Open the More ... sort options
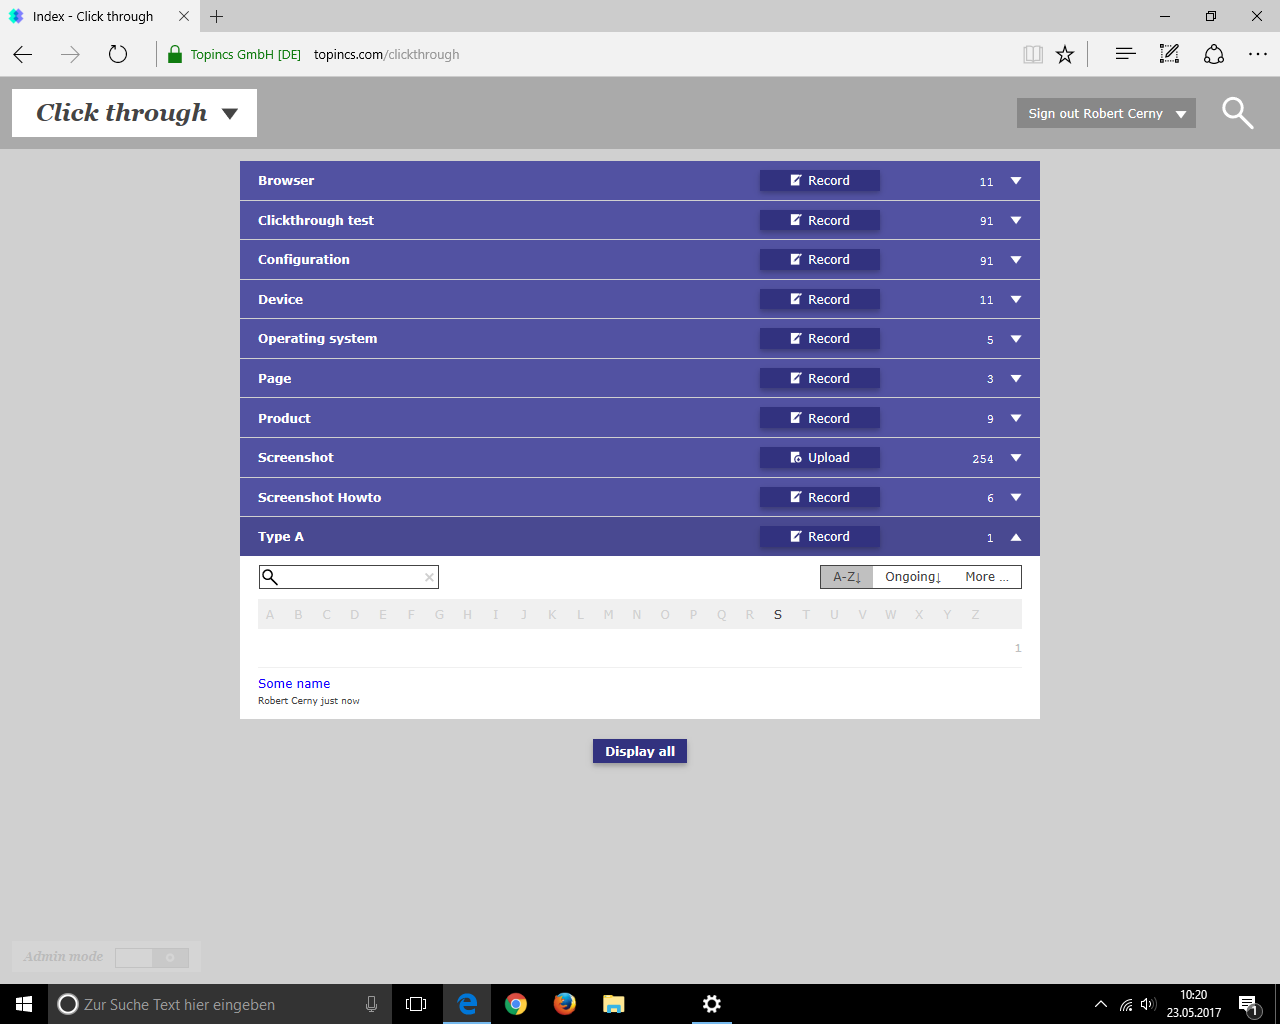This screenshot has width=1280, height=1024. pos(986,577)
